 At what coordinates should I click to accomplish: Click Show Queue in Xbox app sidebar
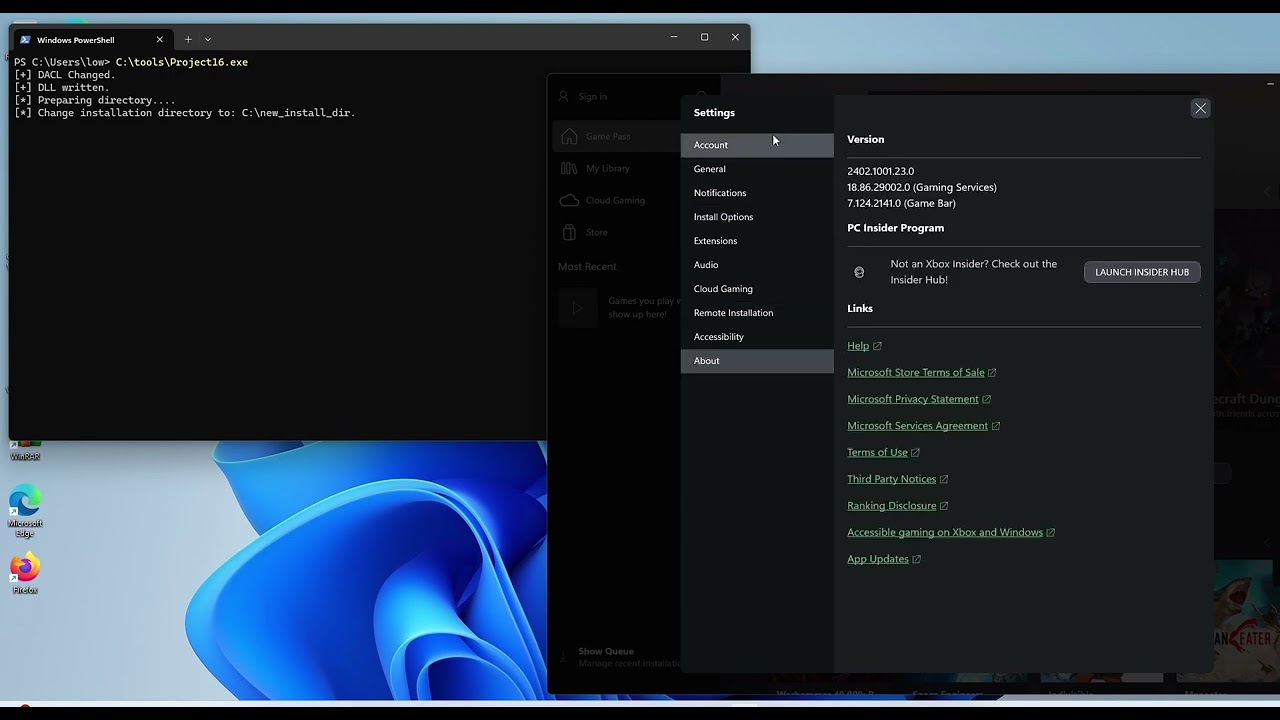point(606,651)
